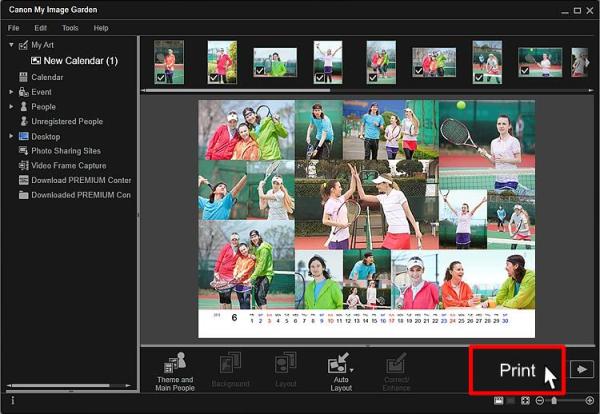This screenshot has height=414, width=600.
Task: Uncheck the red-jacket woman thumbnail checkbox
Action: tap(214, 78)
